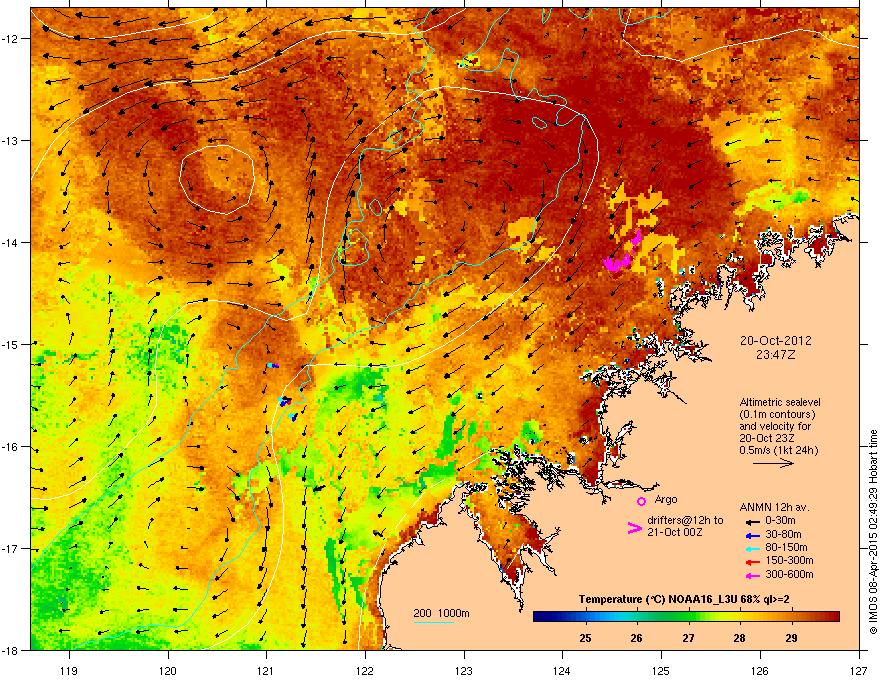Click the closed white sea-level contour near 120.5E
The width and height of the screenshot is (880, 680).
tap(217, 180)
